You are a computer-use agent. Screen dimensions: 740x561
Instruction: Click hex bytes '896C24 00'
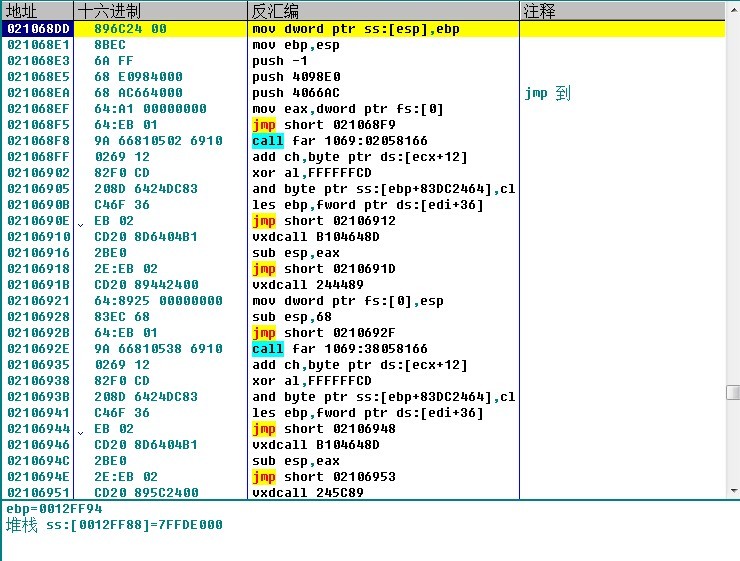[130, 29]
